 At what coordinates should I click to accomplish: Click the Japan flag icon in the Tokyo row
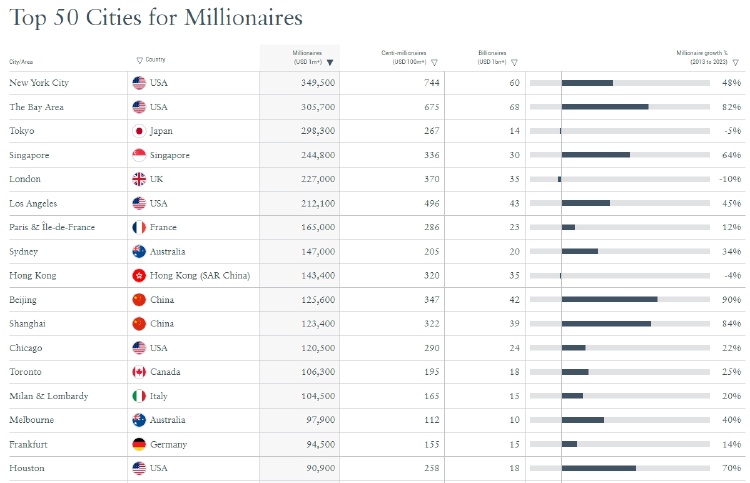pyautogui.click(x=139, y=131)
